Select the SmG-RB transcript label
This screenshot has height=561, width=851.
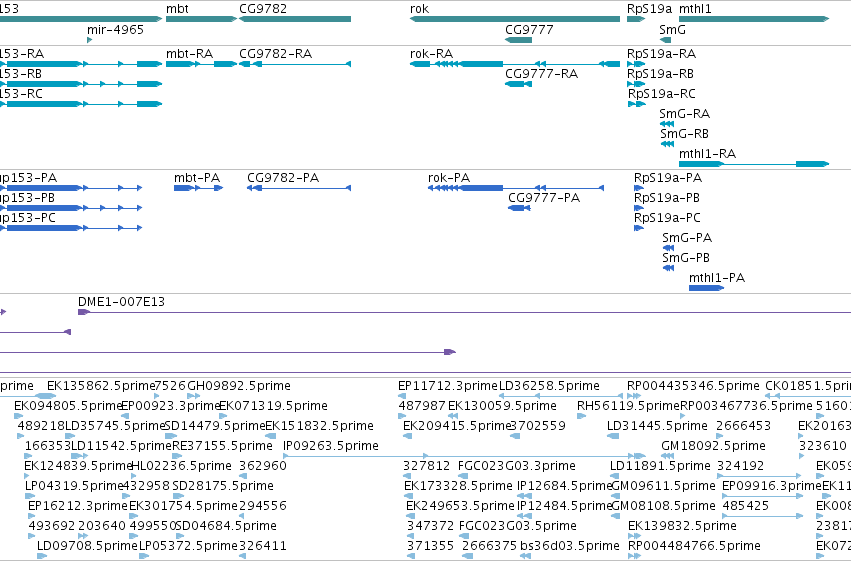coord(684,134)
